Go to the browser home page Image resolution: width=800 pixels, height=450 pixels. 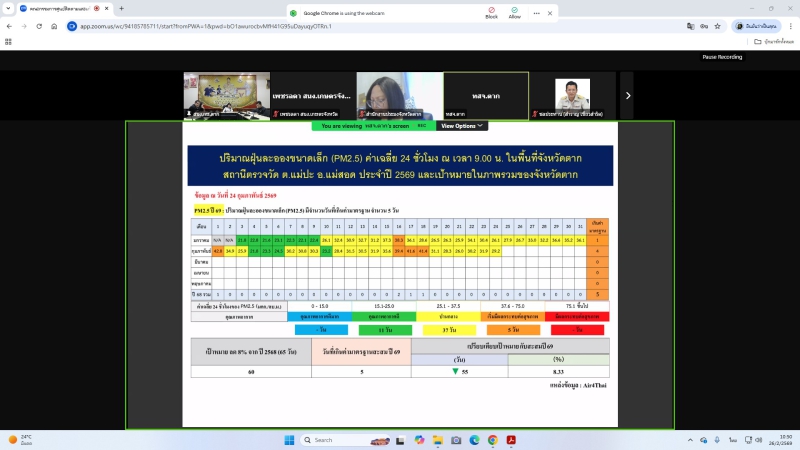tap(55, 26)
